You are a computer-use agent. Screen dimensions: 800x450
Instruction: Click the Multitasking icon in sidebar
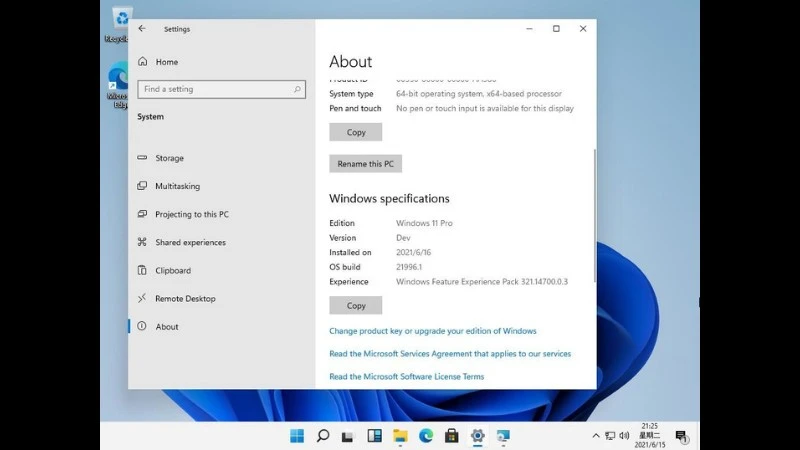pos(142,186)
